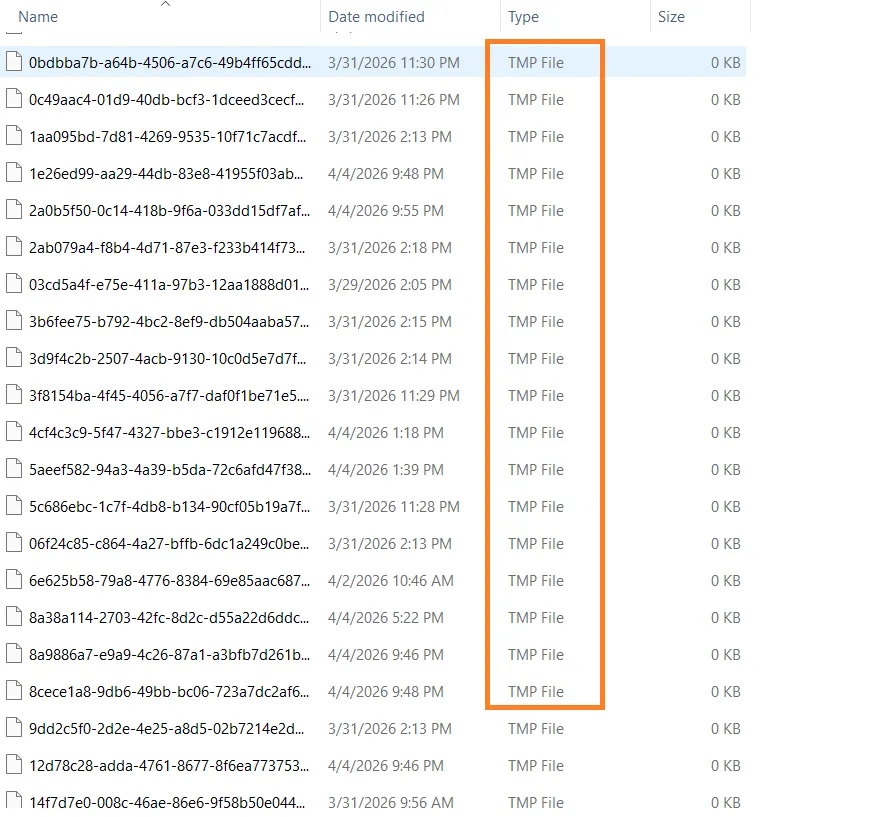Click the document icon for 3f8154ba file
Viewport: 870px width, 817px height.
pyautogui.click(x=11, y=395)
